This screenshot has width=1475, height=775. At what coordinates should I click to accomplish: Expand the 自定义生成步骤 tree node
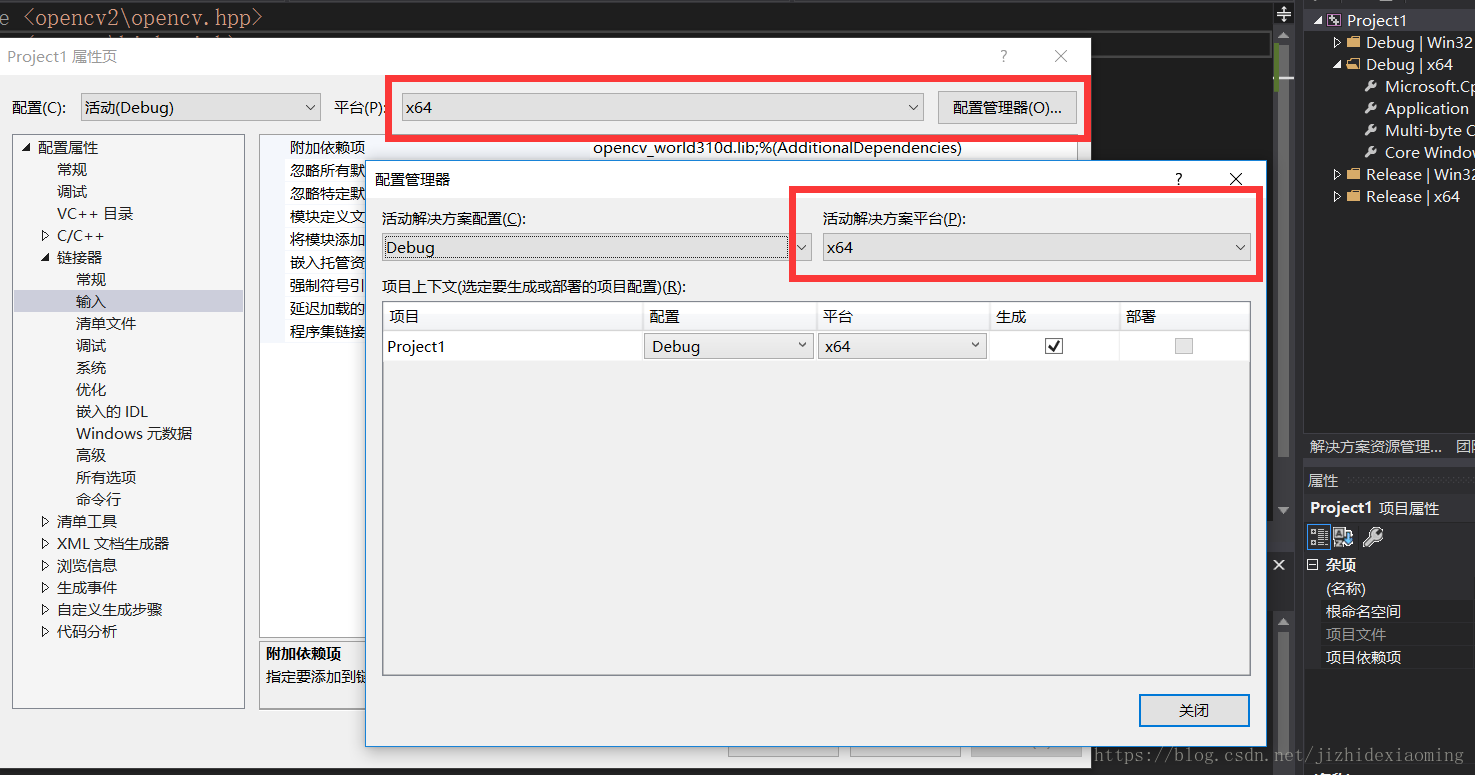45,610
